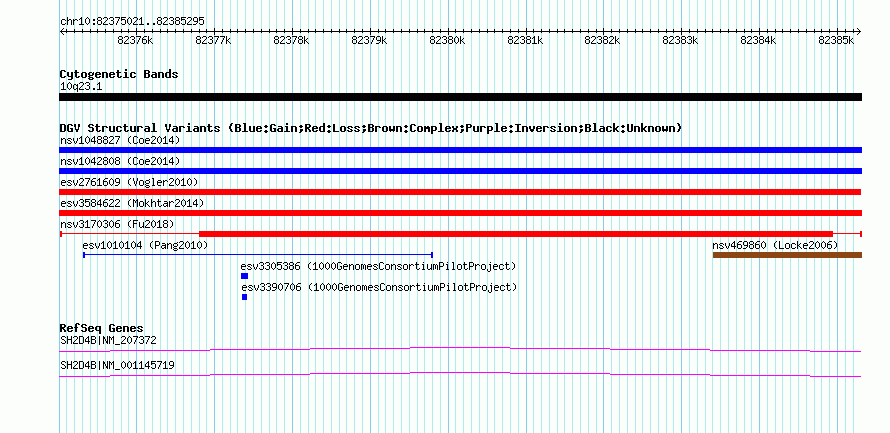The height and width of the screenshot is (433, 890).
Task: Click the chr10:82375021..82385295 coordinate label
Action: tap(132, 22)
